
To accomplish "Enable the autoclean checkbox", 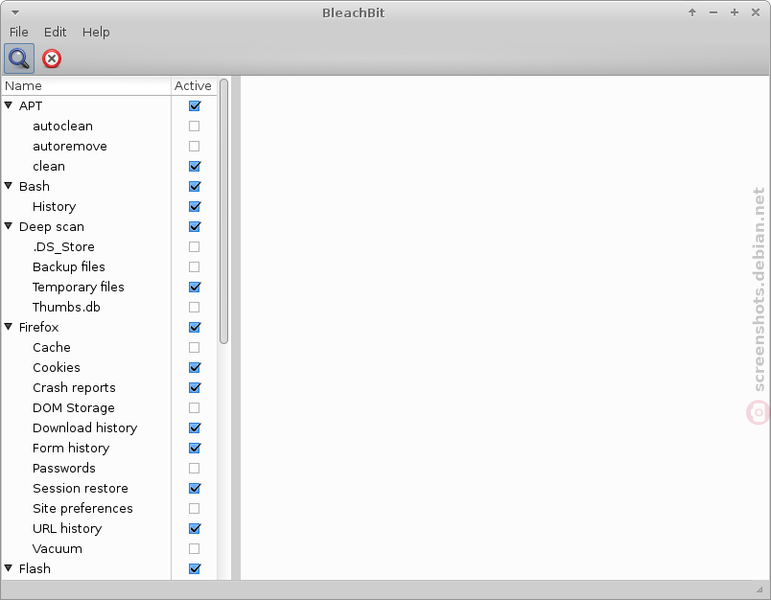I will [194, 126].
